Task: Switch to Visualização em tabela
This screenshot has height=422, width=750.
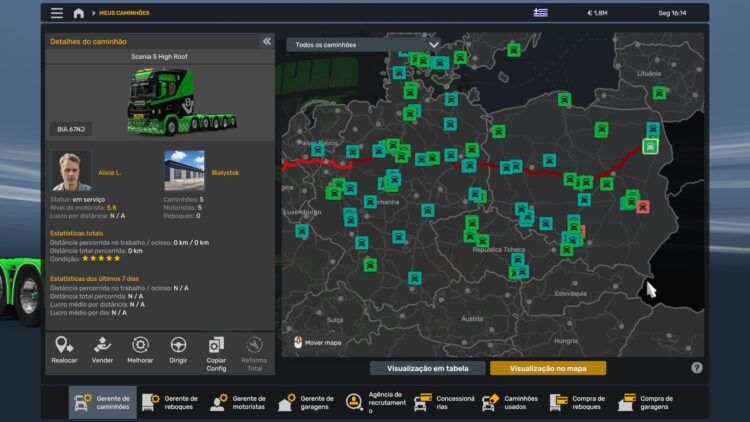Action: pyautogui.click(x=428, y=368)
